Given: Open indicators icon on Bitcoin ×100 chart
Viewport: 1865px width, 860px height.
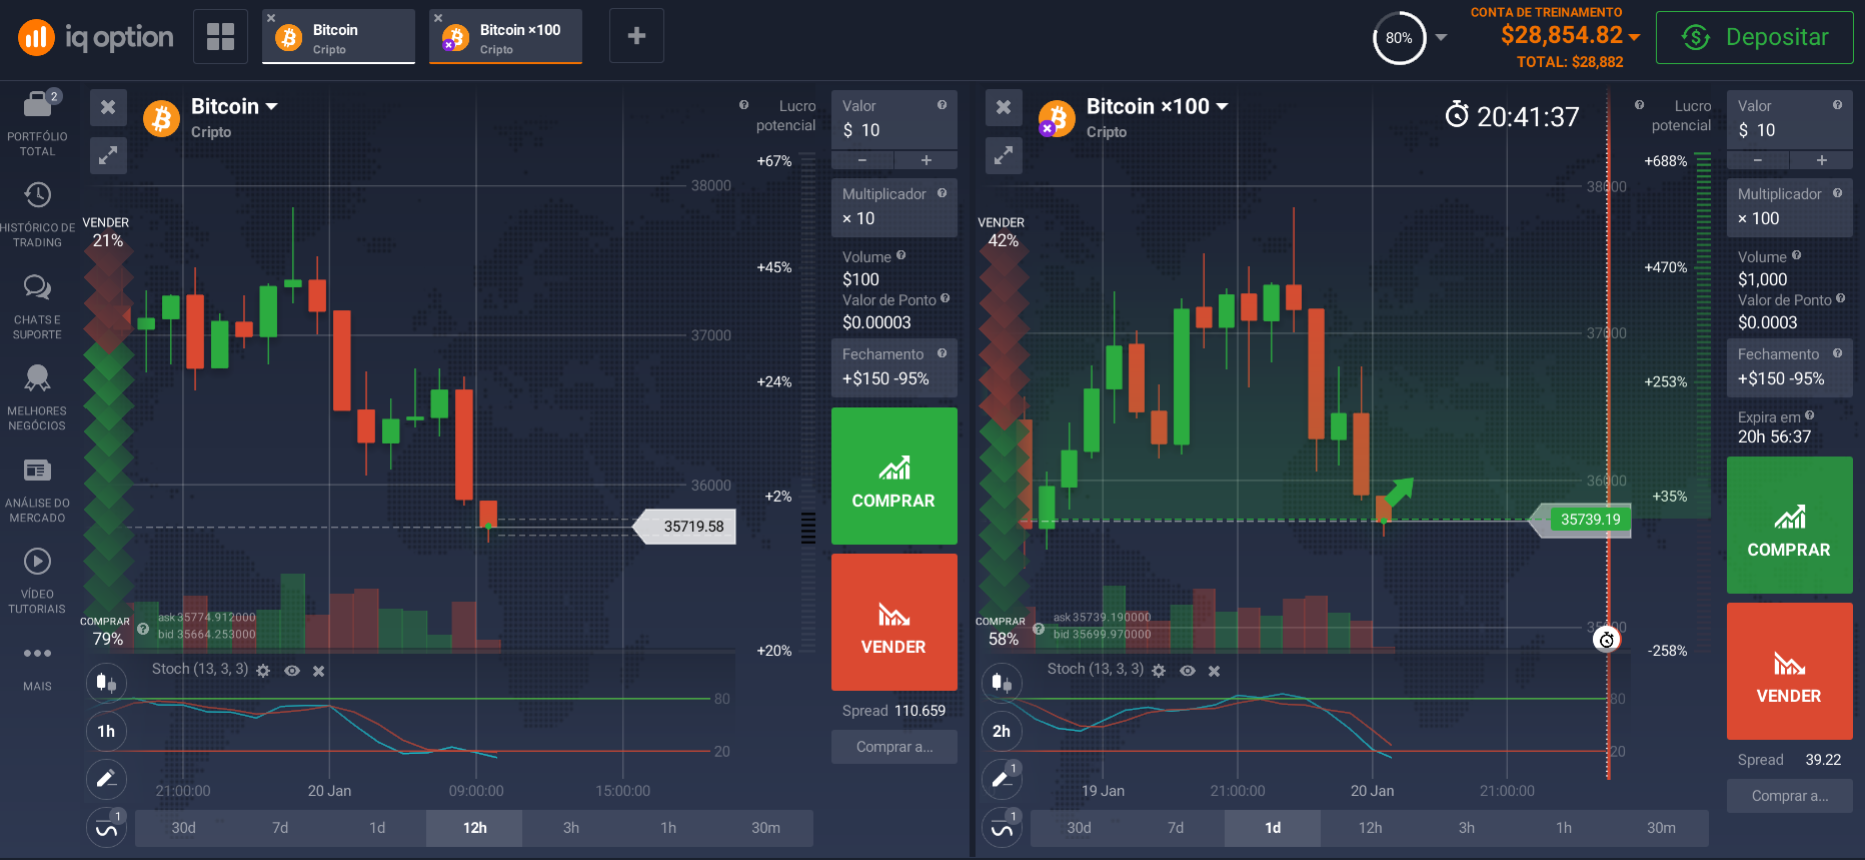Looking at the screenshot, I should [x=1001, y=828].
